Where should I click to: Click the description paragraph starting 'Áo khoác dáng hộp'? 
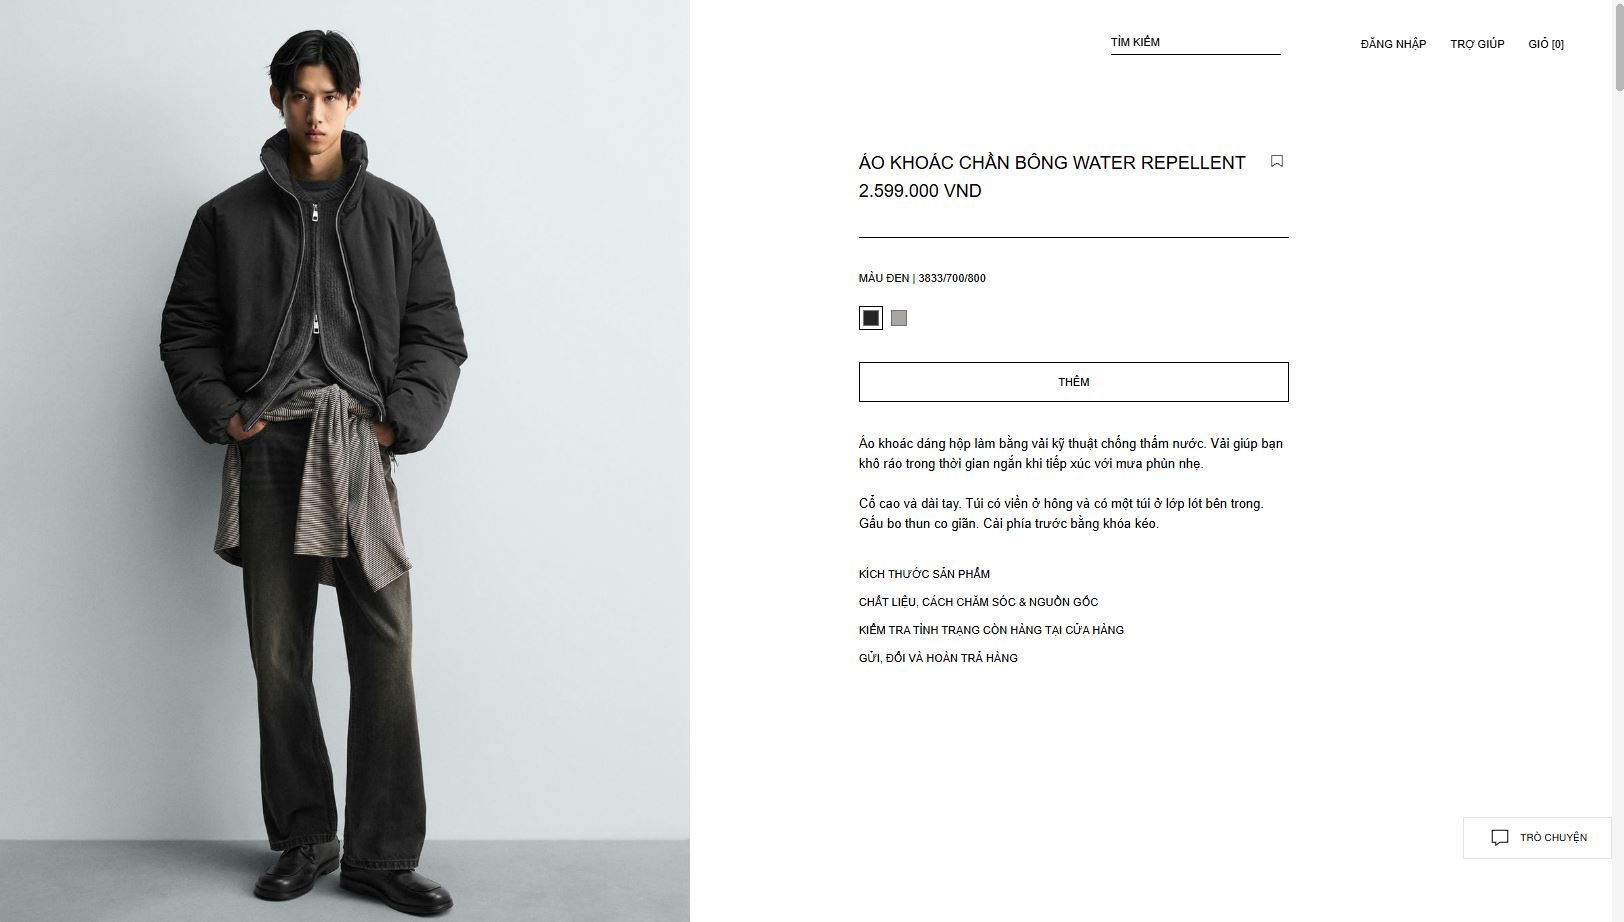1071,453
